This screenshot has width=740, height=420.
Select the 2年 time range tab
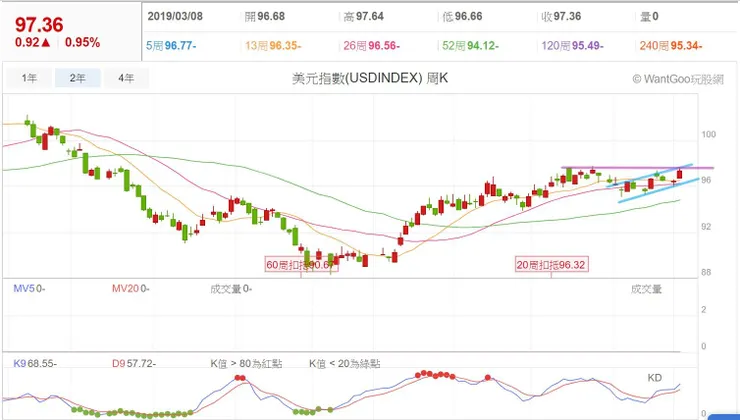pos(77,78)
